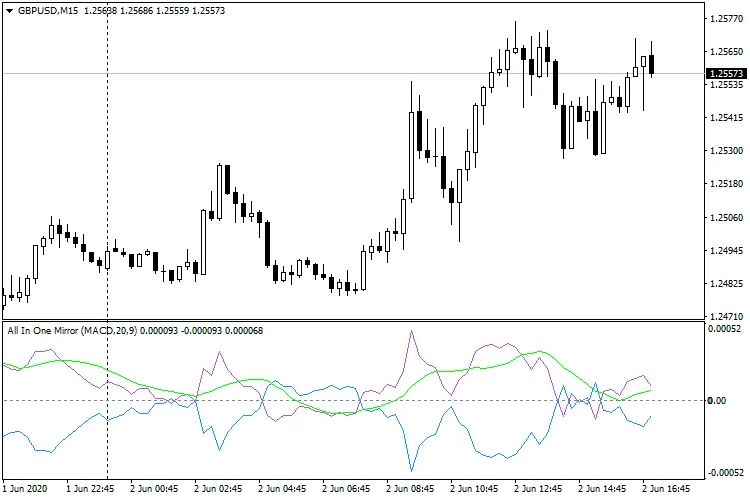Click the time label 2 Jun 06:45

[x=346, y=489]
